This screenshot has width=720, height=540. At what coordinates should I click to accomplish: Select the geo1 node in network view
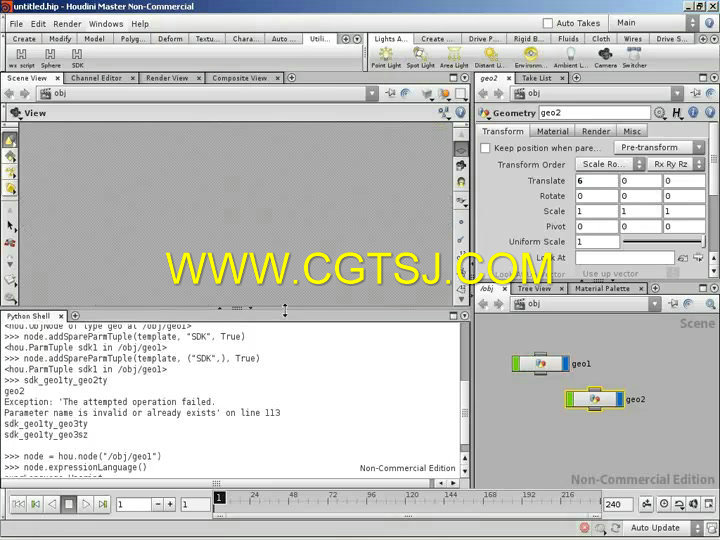pyautogui.click(x=540, y=364)
